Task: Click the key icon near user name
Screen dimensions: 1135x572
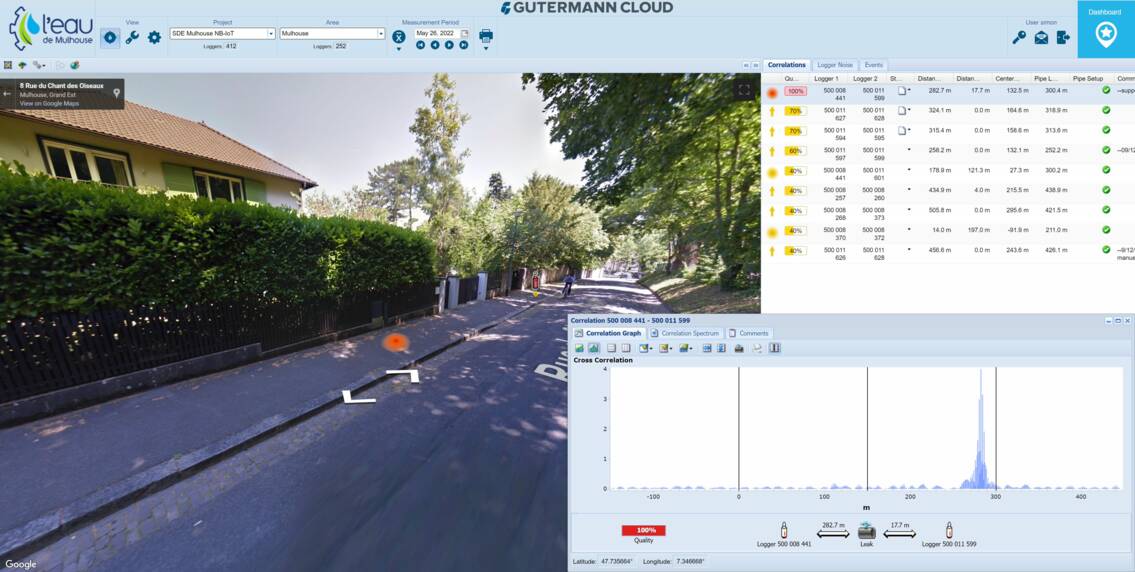Action: click(x=1019, y=38)
